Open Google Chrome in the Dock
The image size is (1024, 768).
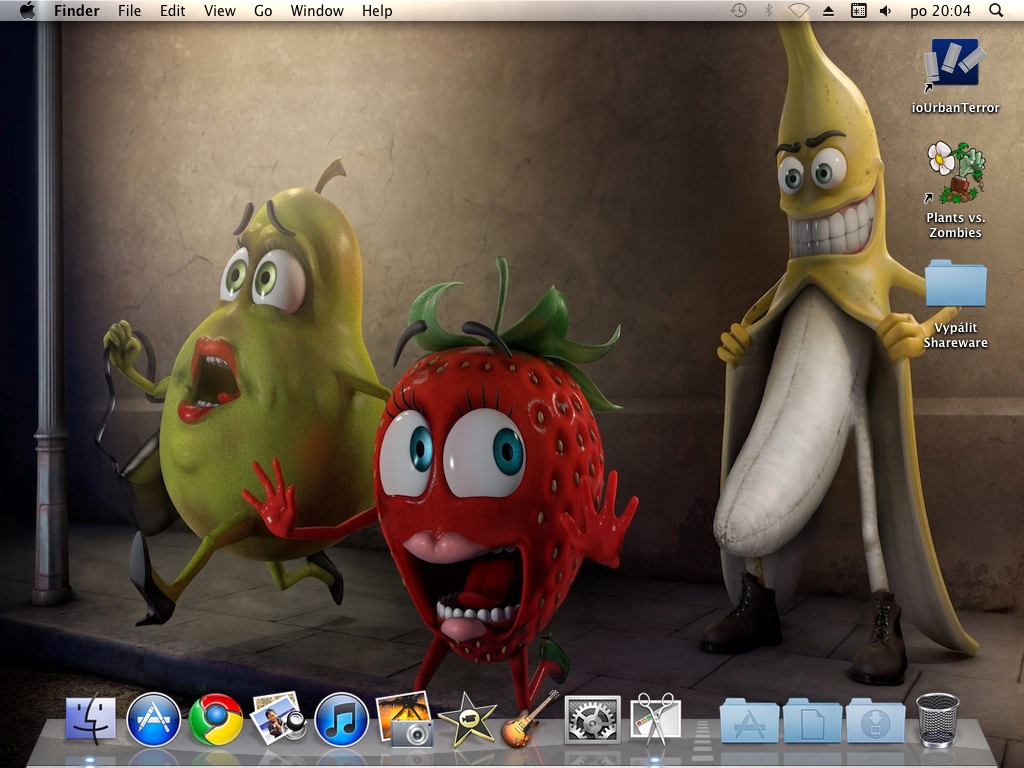point(216,720)
